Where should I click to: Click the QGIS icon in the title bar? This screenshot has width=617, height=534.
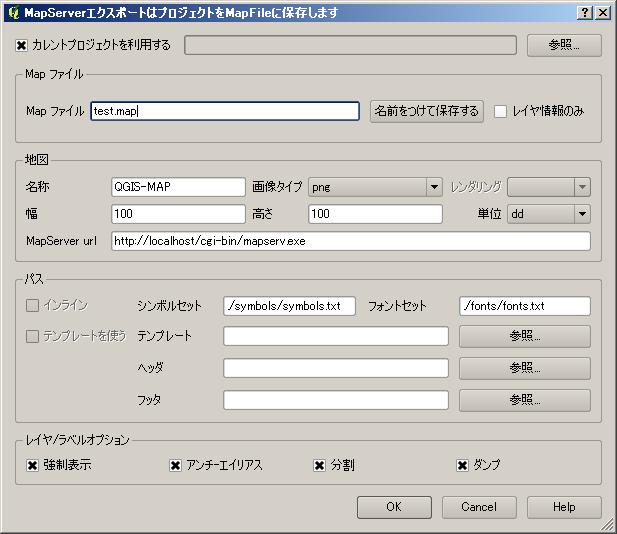(x=11, y=13)
